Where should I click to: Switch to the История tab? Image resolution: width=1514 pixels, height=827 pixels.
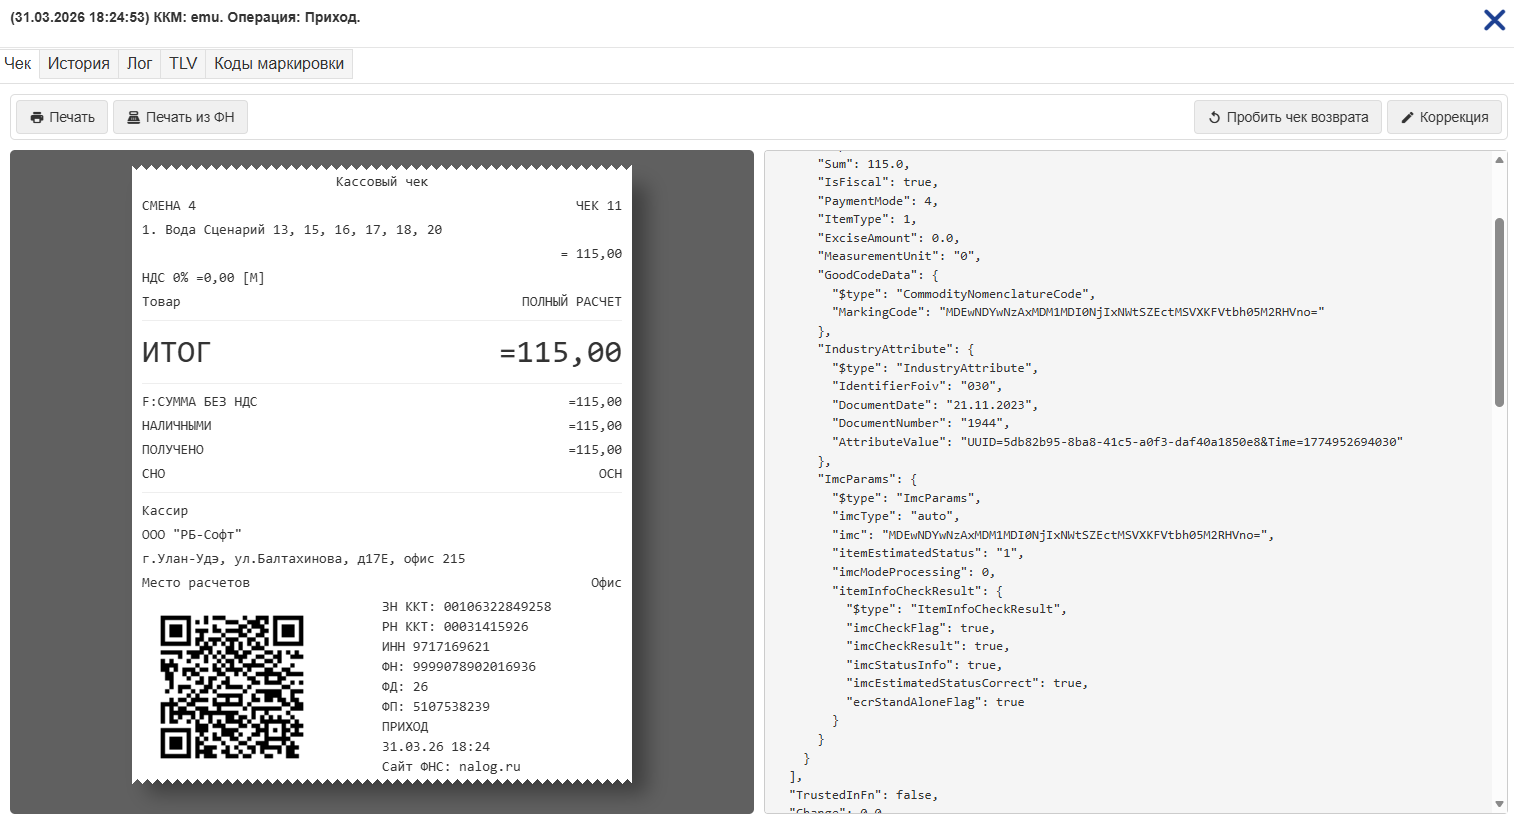pyautogui.click(x=78, y=64)
